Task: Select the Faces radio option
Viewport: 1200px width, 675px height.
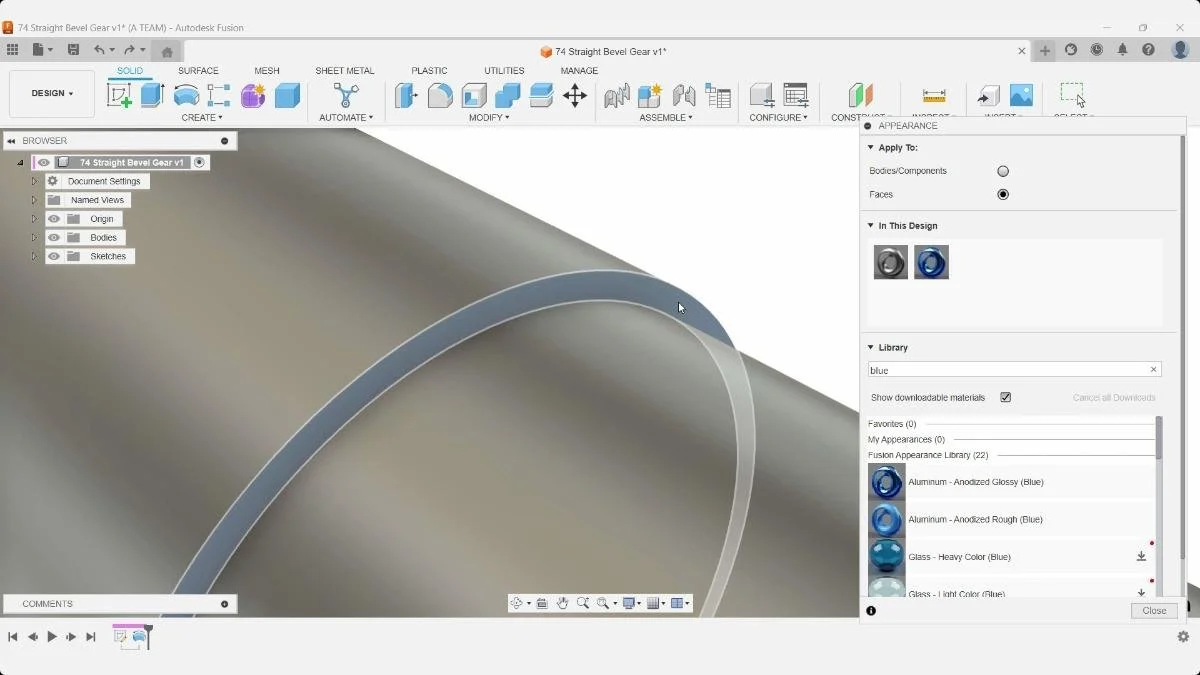Action: click(1003, 195)
